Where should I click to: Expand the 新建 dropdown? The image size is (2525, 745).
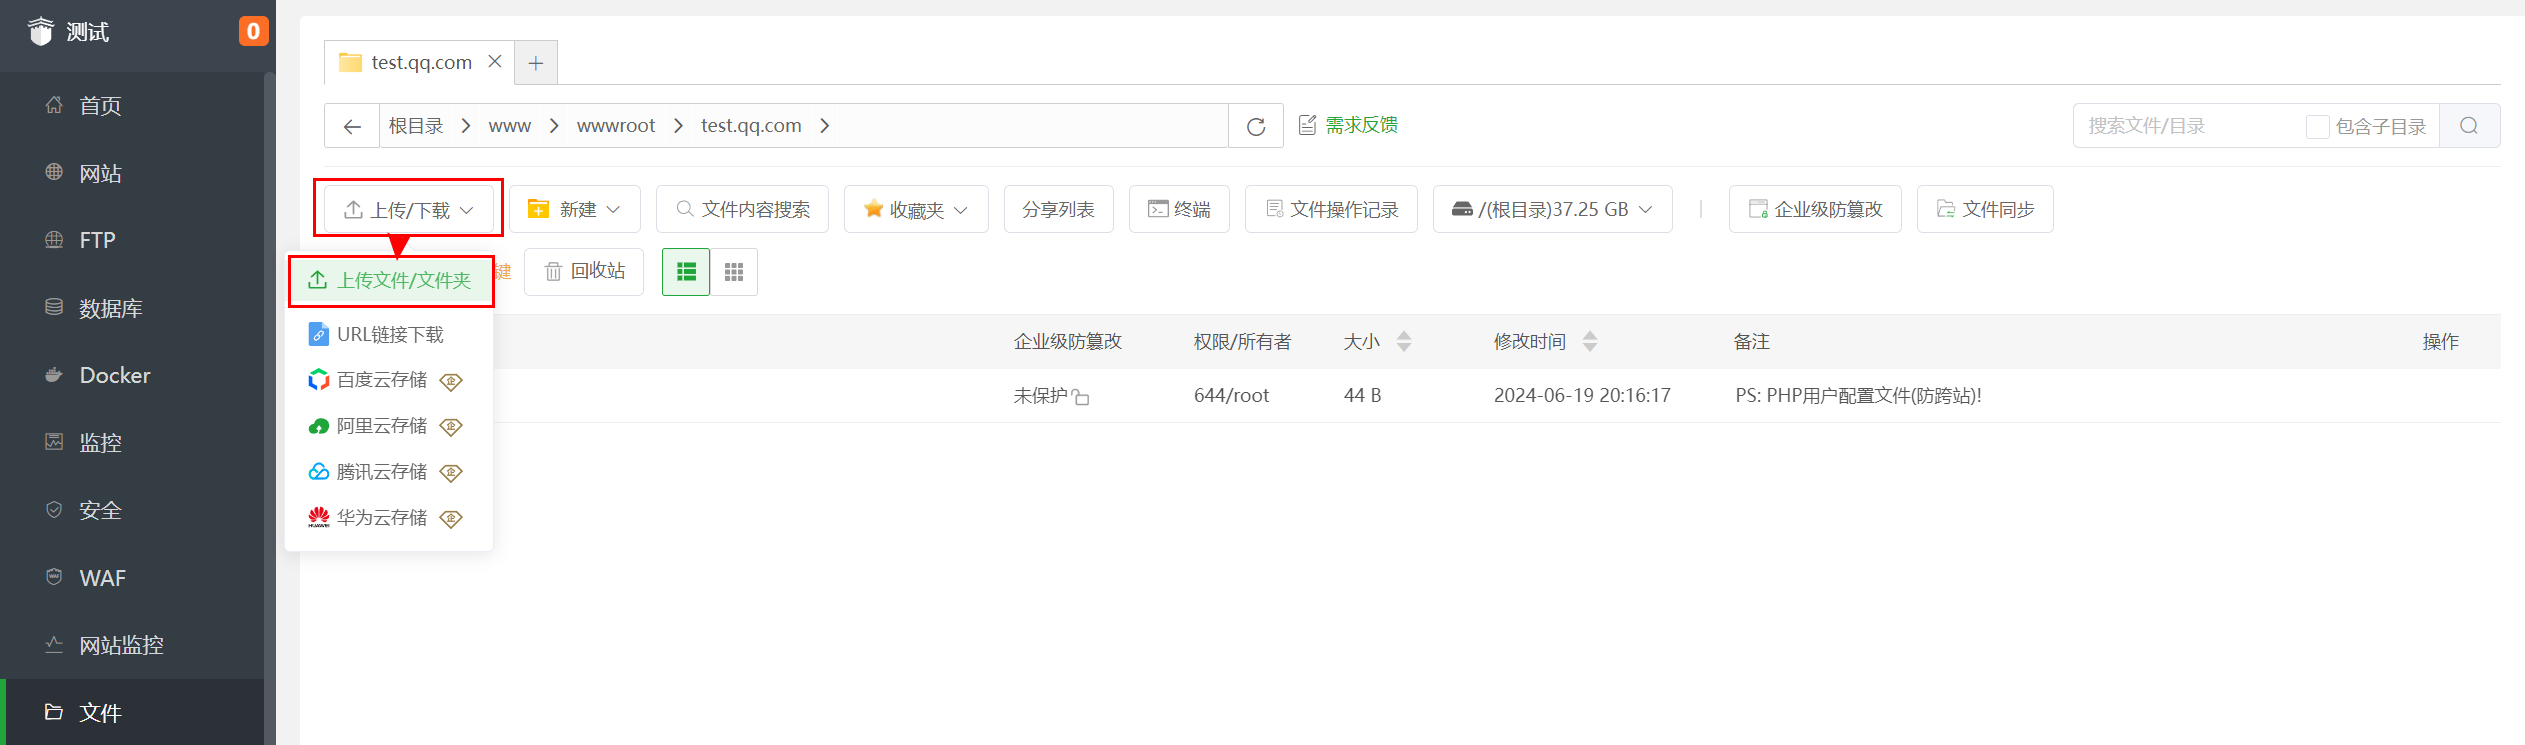pyautogui.click(x=574, y=209)
